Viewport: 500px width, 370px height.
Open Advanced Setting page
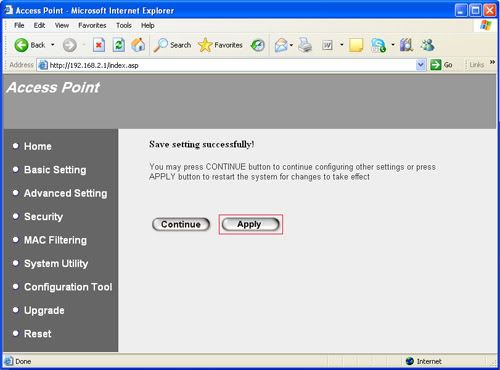click(x=66, y=193)
